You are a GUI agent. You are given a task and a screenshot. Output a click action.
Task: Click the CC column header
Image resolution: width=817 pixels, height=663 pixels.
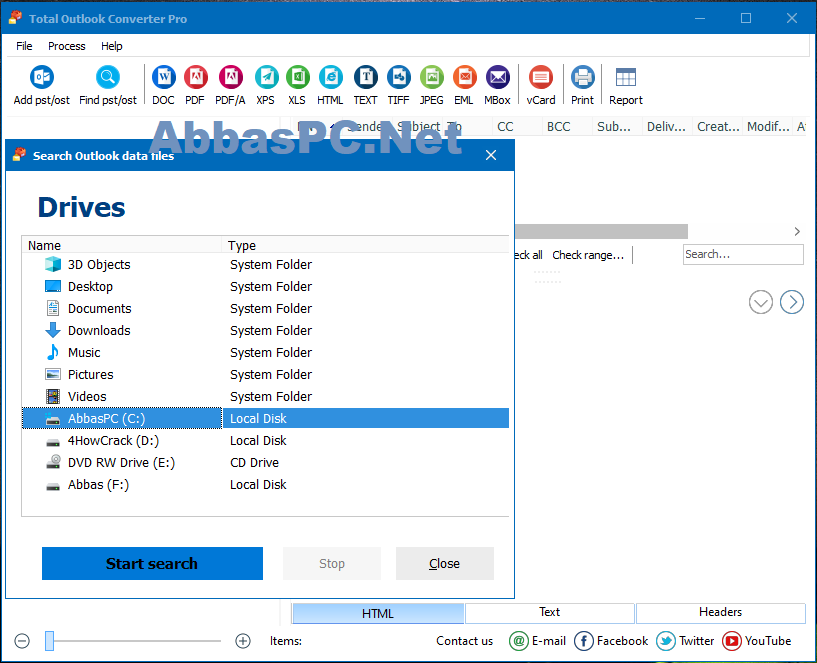click(x=517, y=127)
